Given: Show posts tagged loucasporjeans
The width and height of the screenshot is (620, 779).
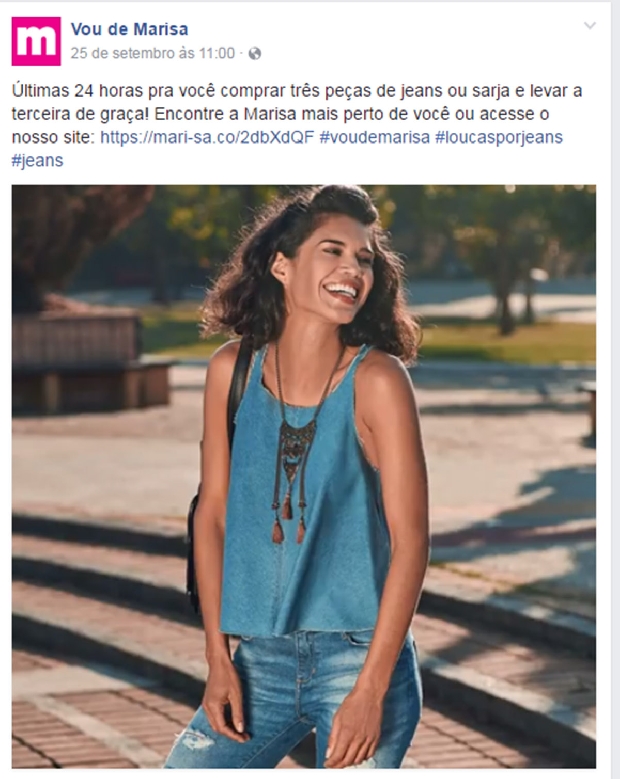Looking at the screenshot, I should tap(499, 137).
